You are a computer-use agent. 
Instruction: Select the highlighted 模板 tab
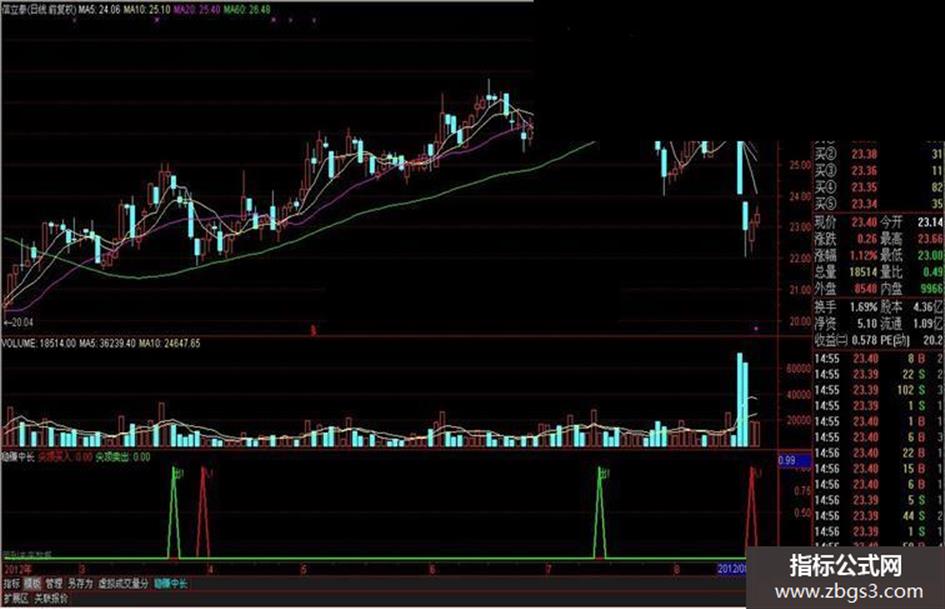pos(33,584)
